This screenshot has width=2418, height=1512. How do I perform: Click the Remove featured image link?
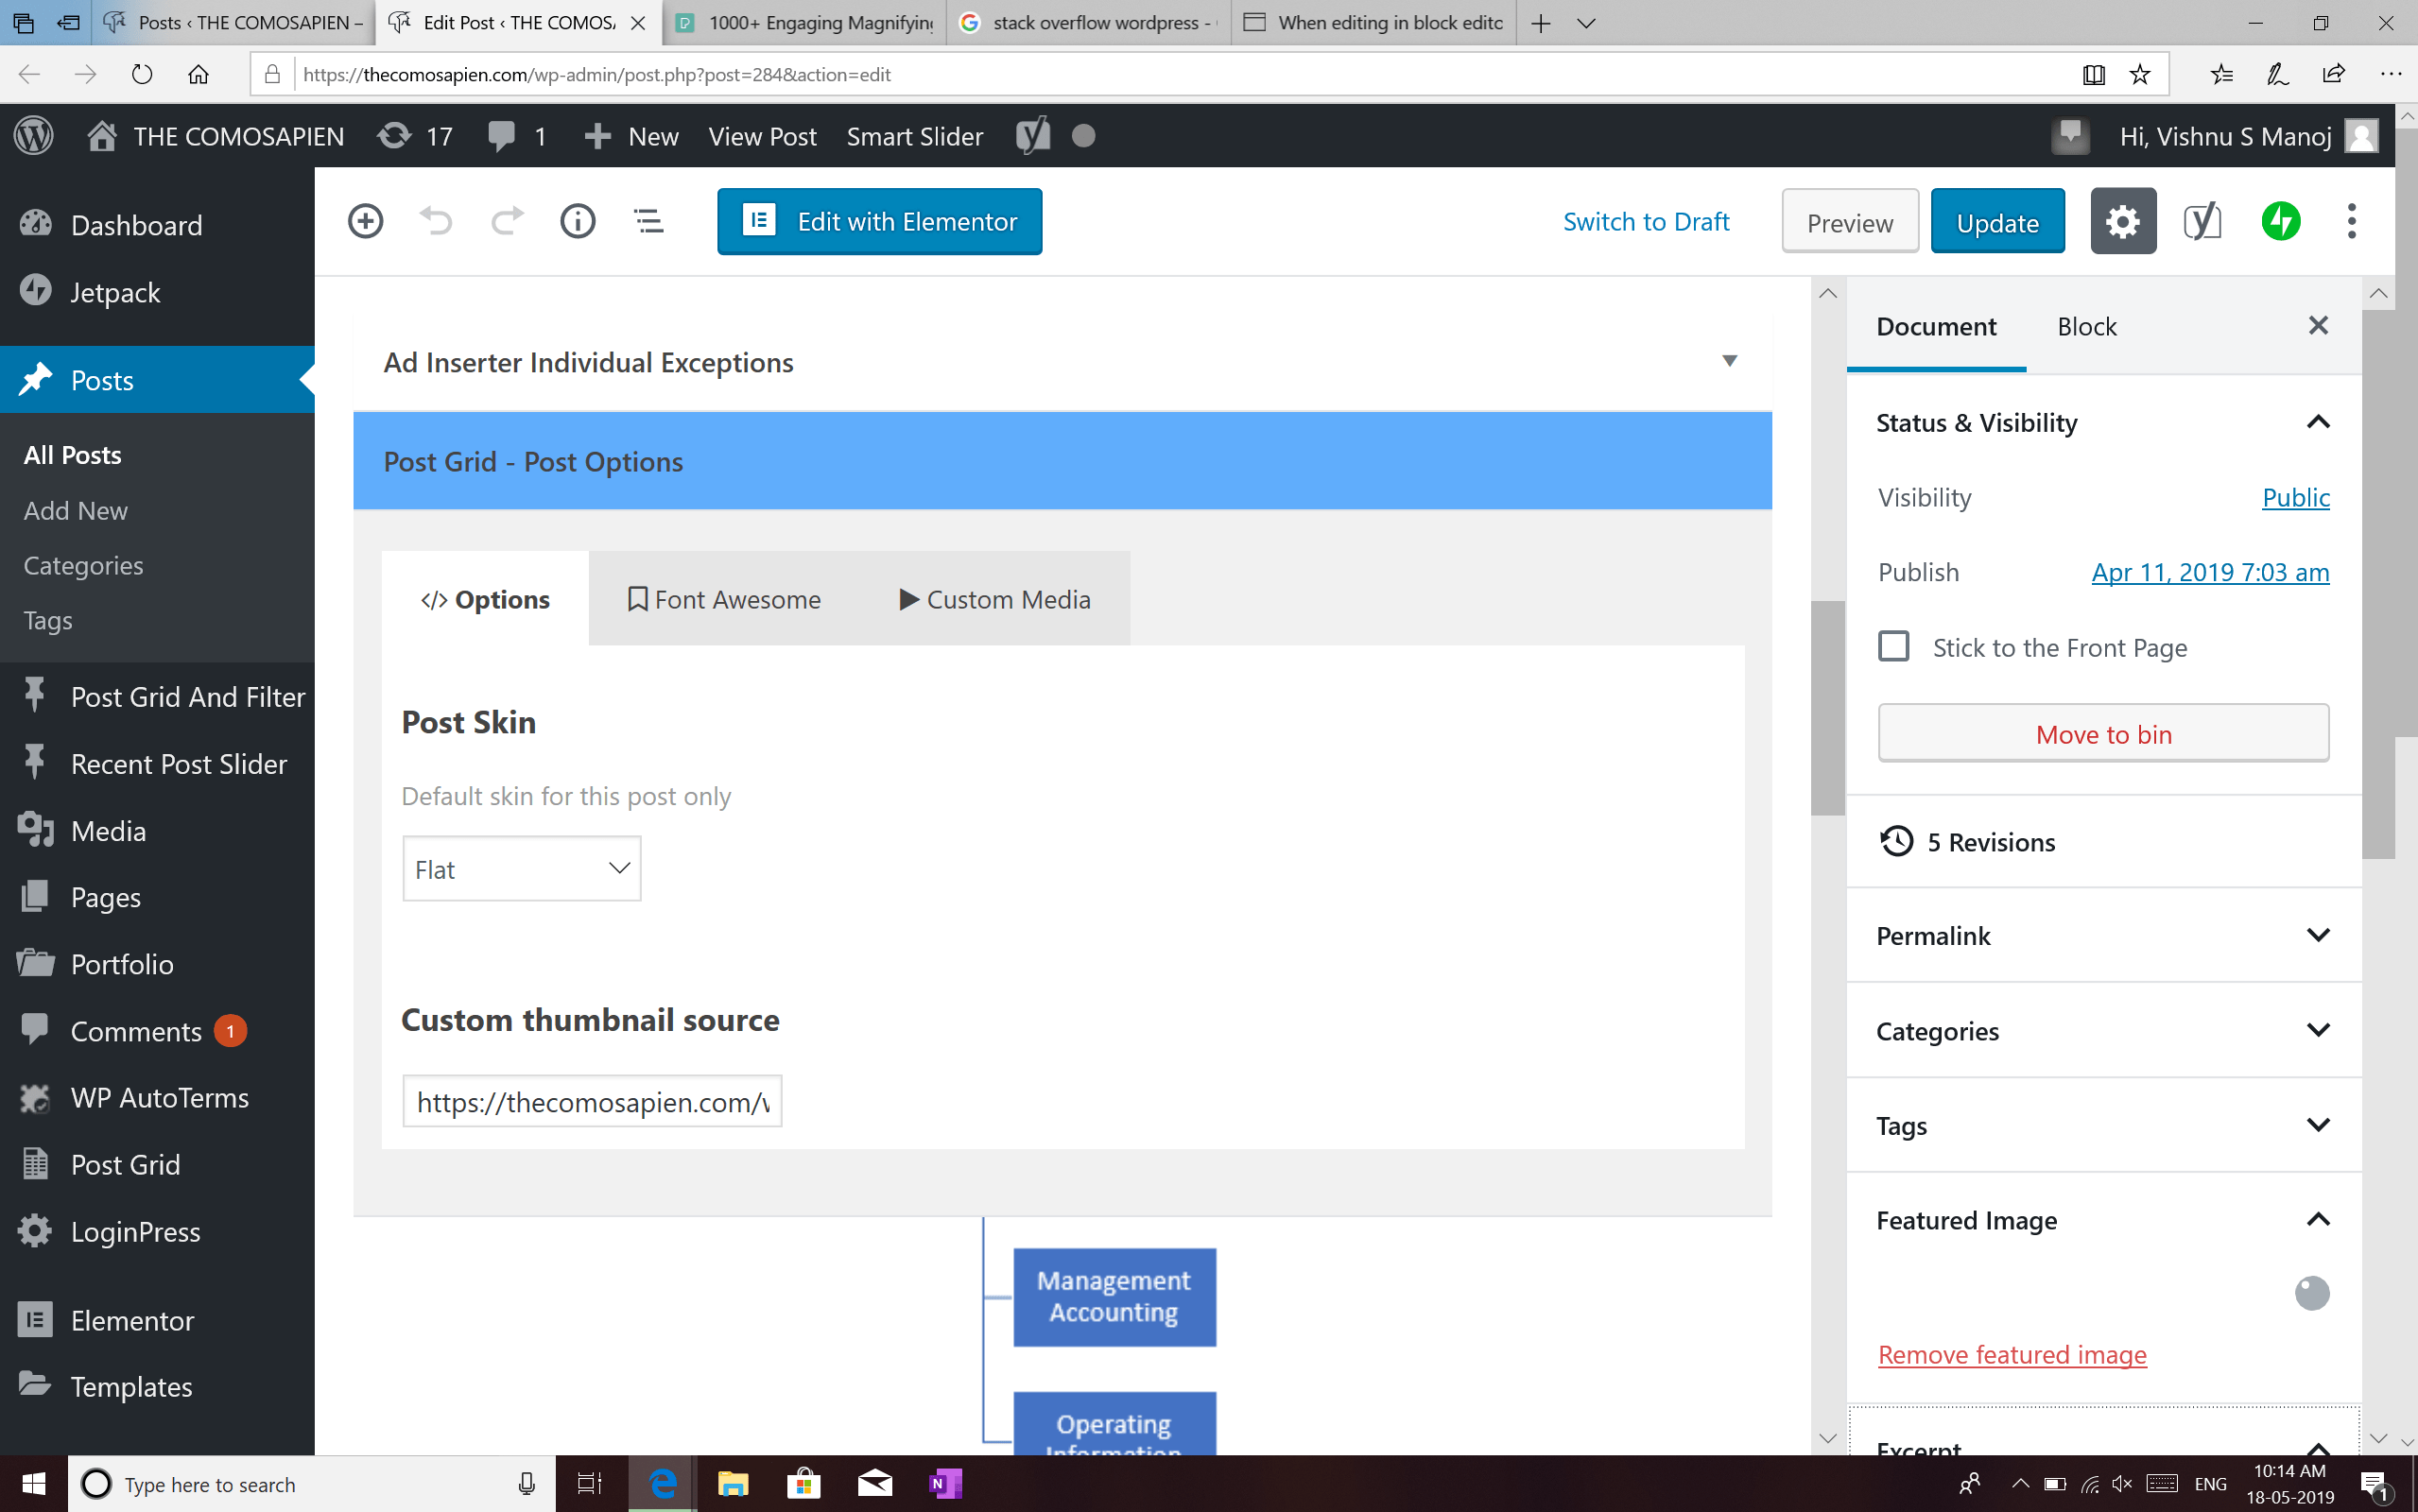click(2011, 1354)
